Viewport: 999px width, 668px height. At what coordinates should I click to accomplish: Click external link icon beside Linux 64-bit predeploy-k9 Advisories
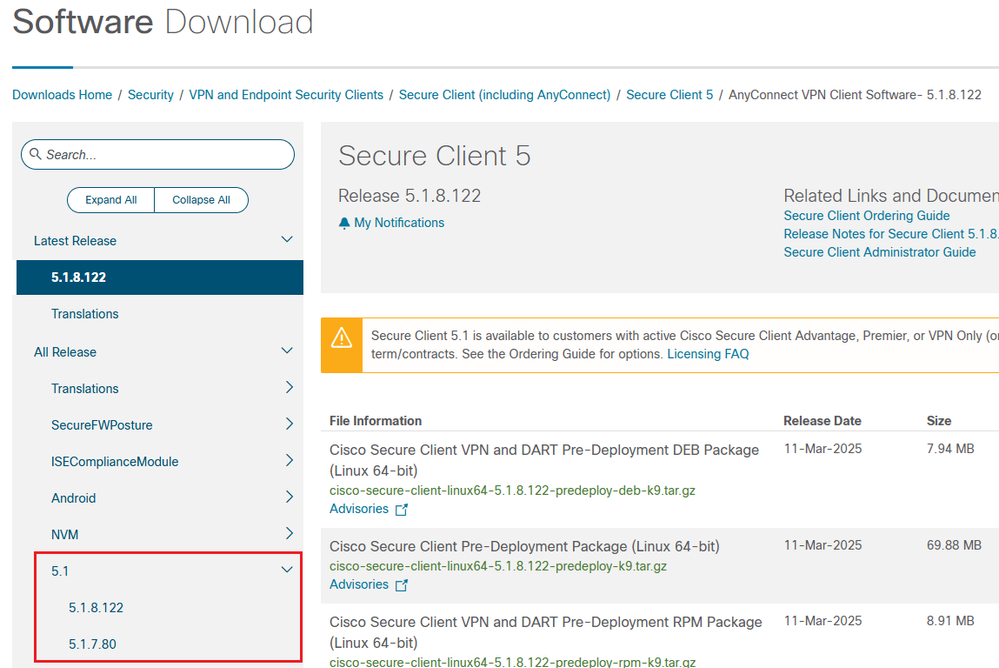click(x=401, y=585)
